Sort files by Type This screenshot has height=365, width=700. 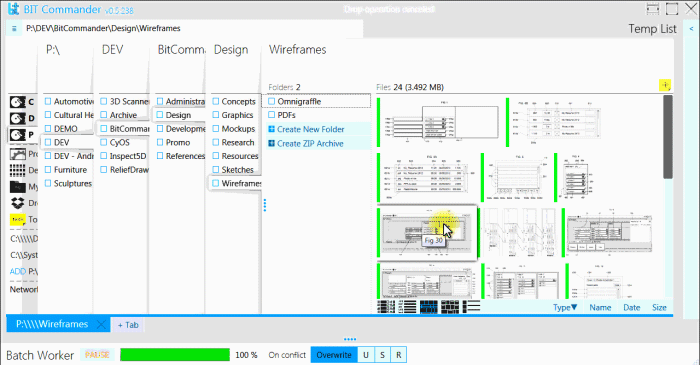565,307
